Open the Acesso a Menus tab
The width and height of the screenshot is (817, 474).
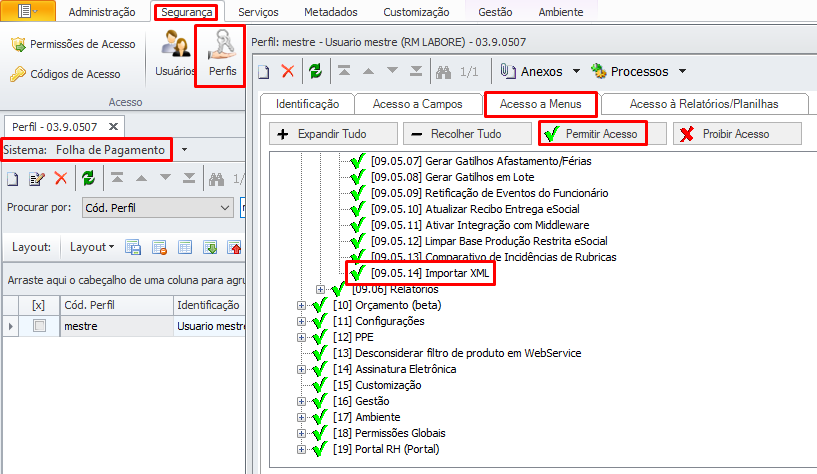540,104
